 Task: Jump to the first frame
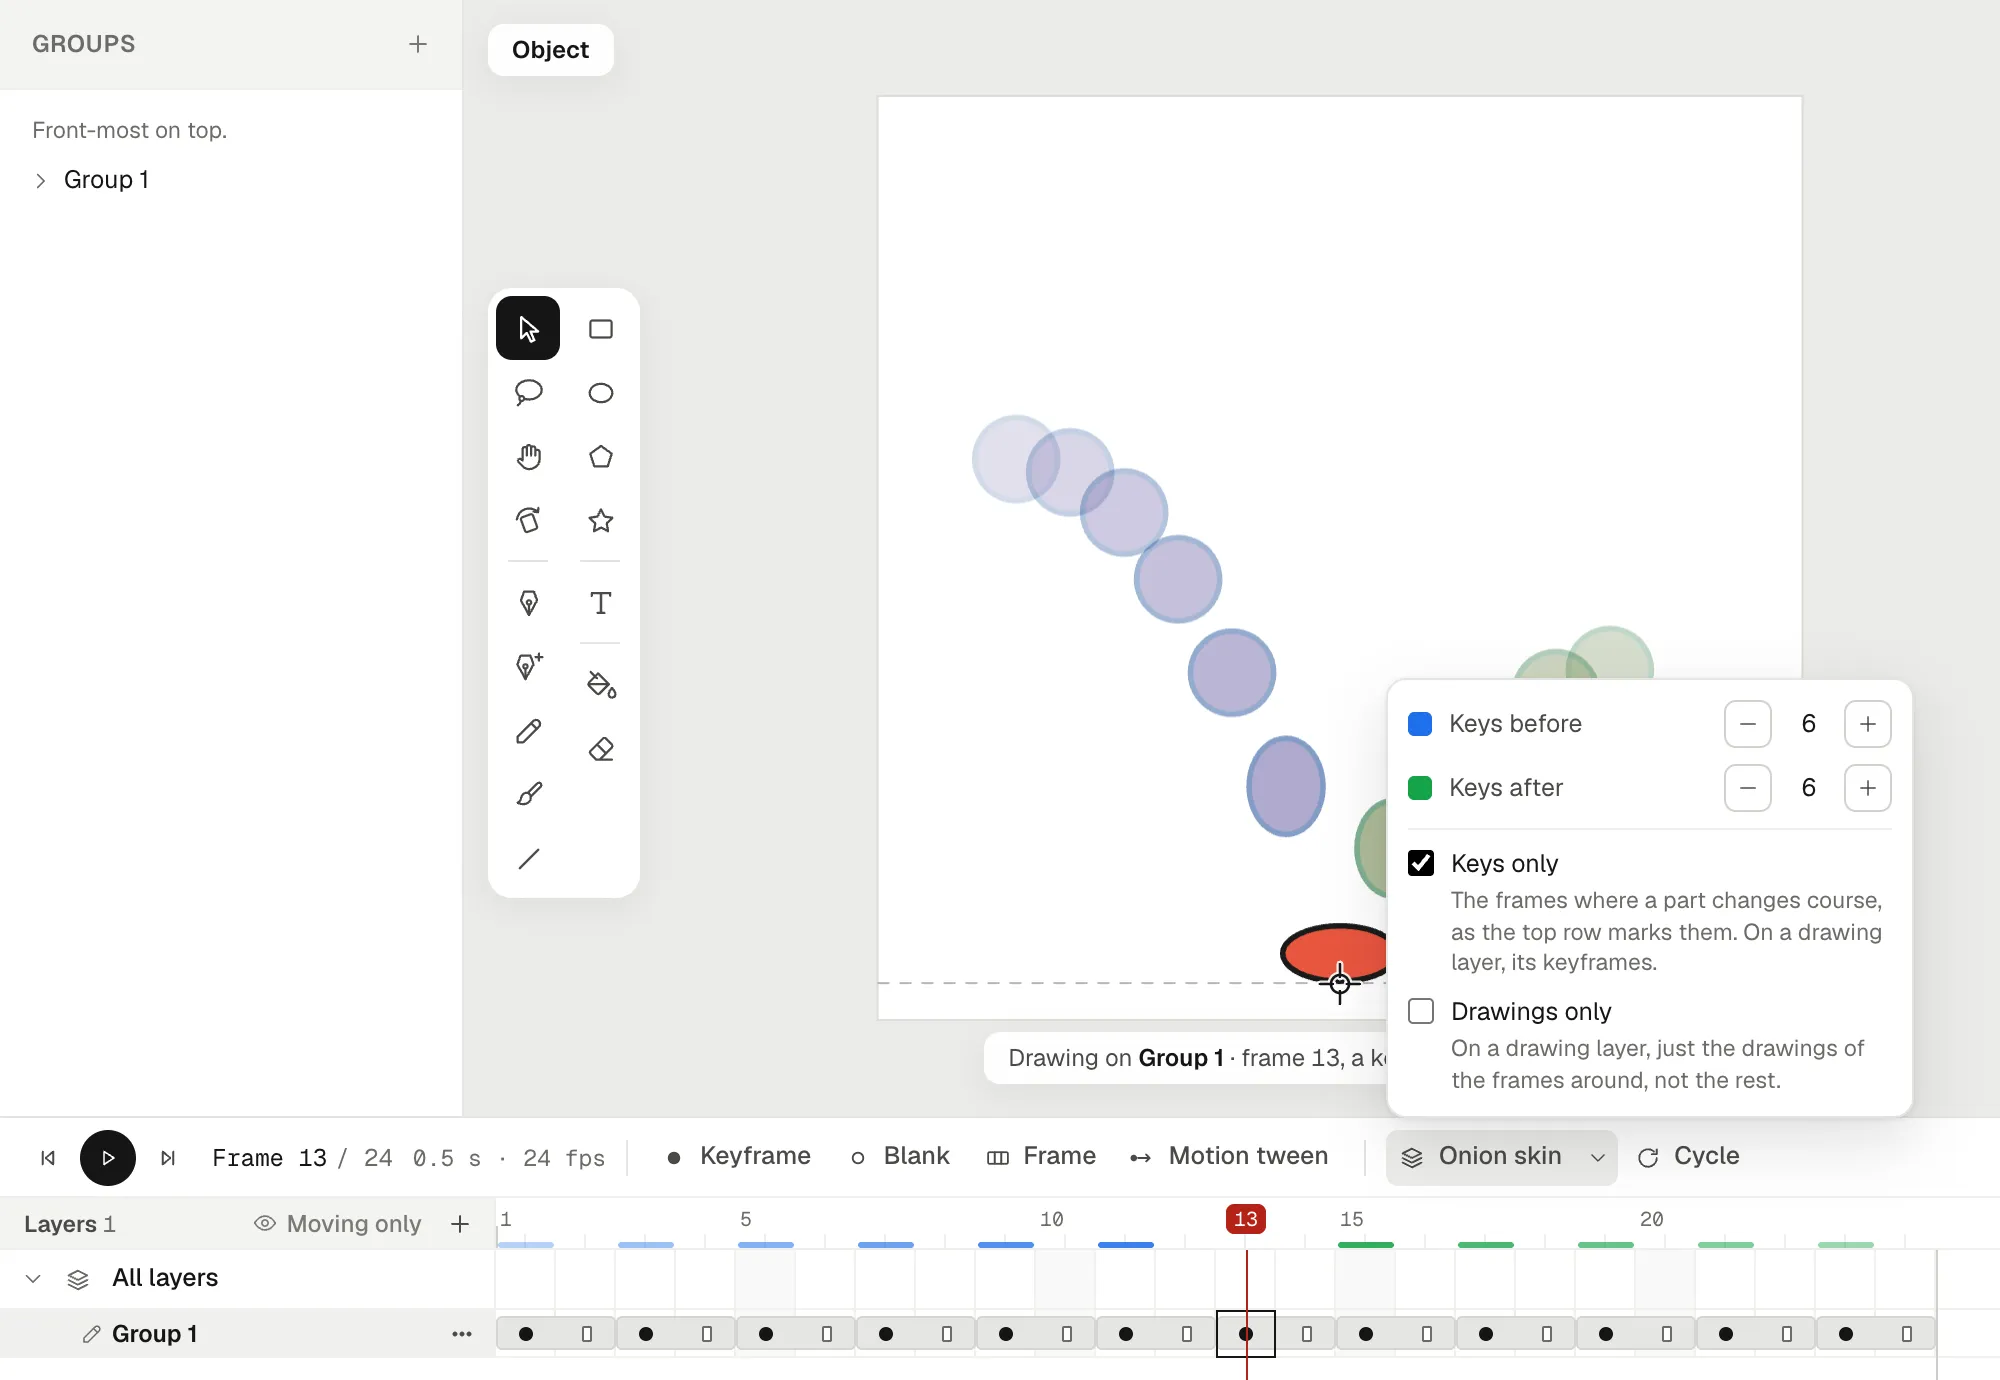click(48, 1158)
